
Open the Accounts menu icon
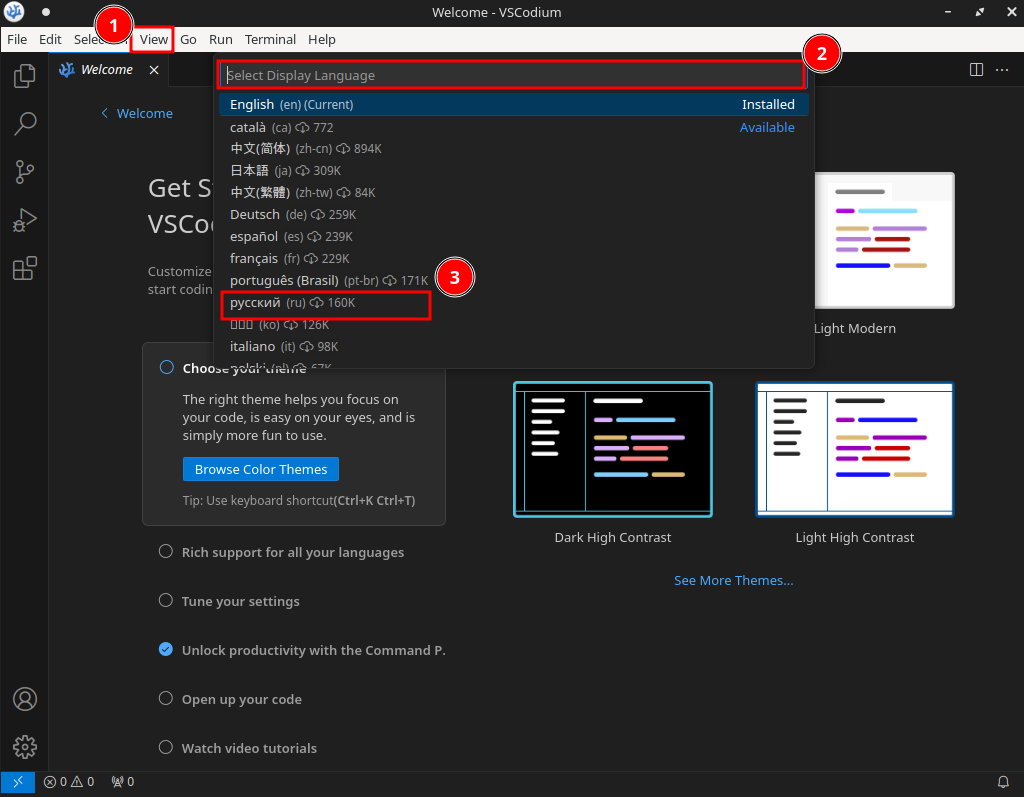point(25,699)
